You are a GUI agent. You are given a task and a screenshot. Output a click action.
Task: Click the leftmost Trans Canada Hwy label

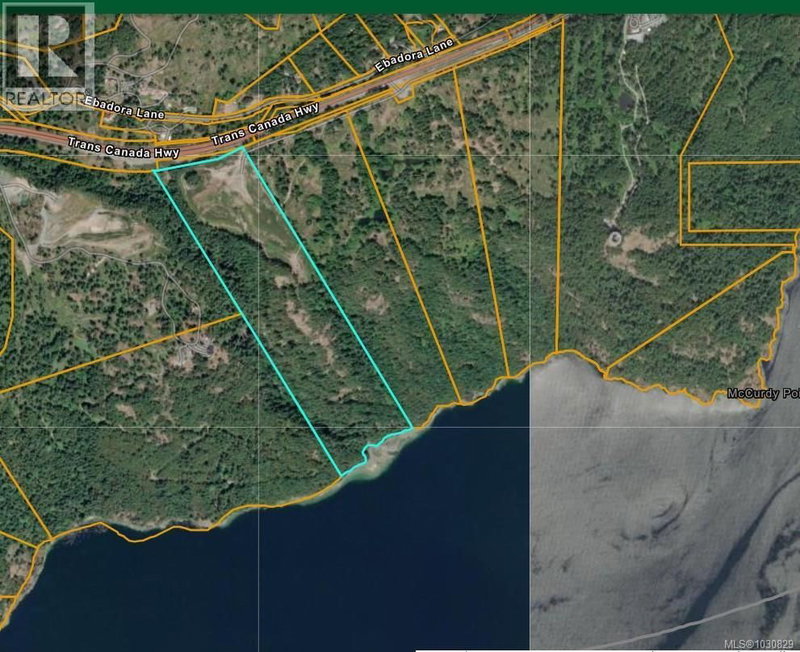[x=124, y=147]
